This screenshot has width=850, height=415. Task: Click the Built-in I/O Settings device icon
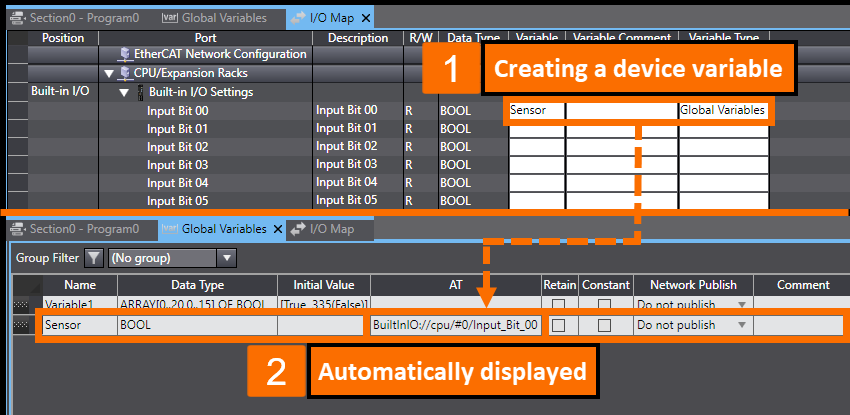[x=141, y=92]
